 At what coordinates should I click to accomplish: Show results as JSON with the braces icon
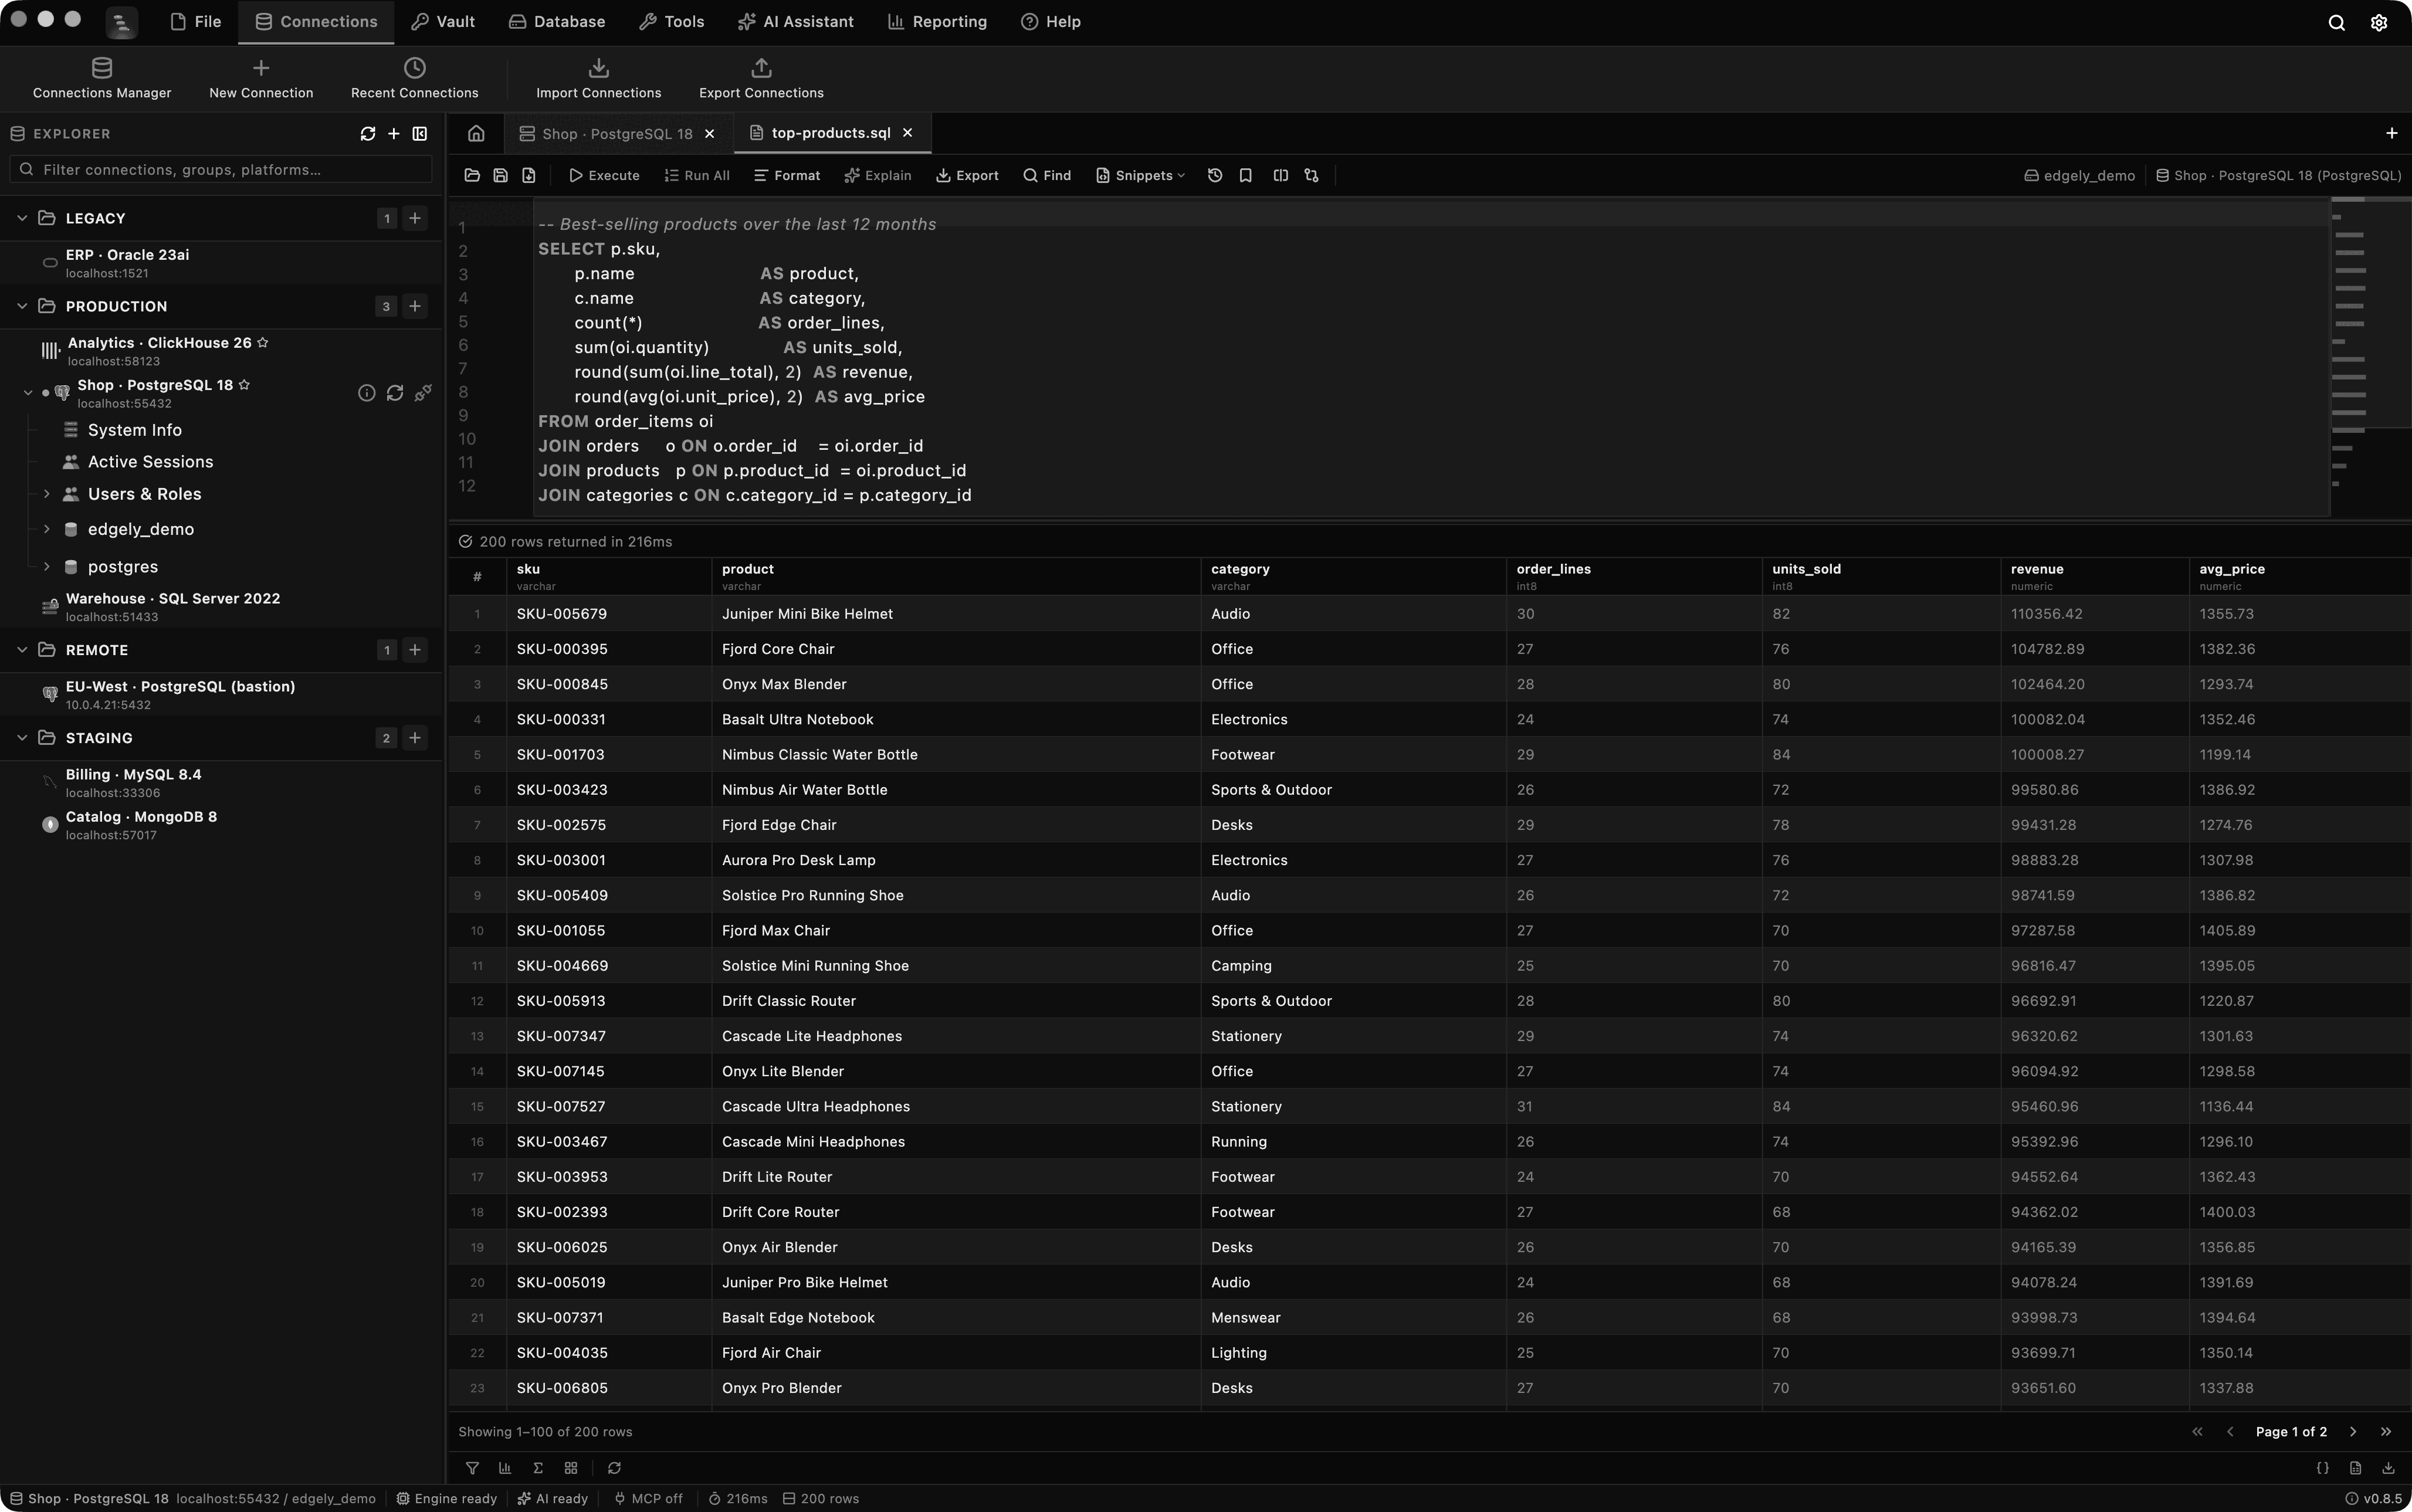pos(2323,1469)
